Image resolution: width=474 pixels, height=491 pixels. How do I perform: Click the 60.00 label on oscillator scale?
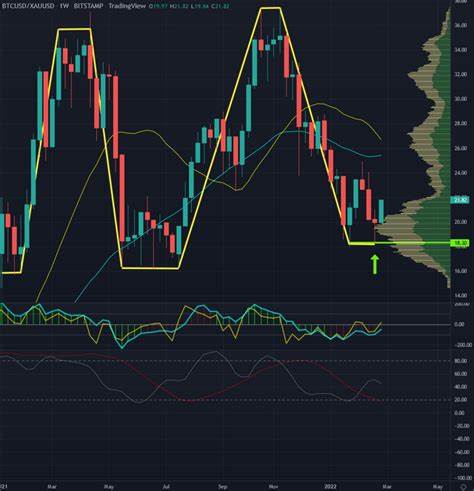pyautogui.click(x=461, y=374)
